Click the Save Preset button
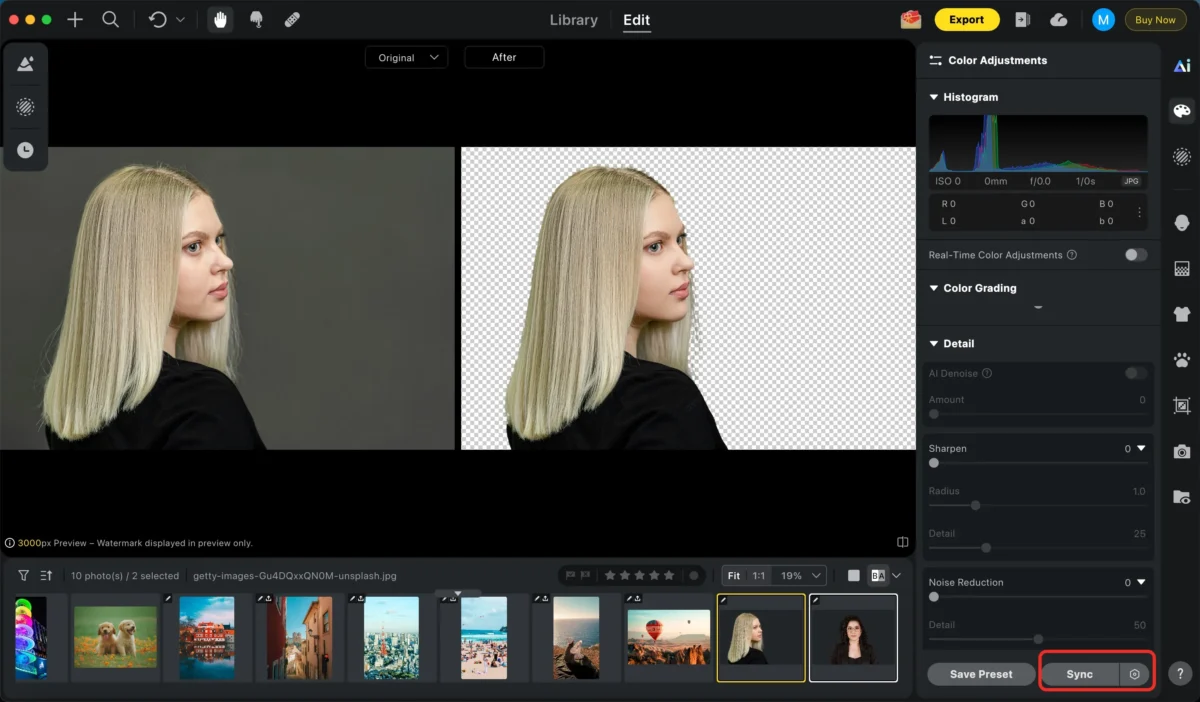Screen dimensions: 1200x702 [980, 674]
